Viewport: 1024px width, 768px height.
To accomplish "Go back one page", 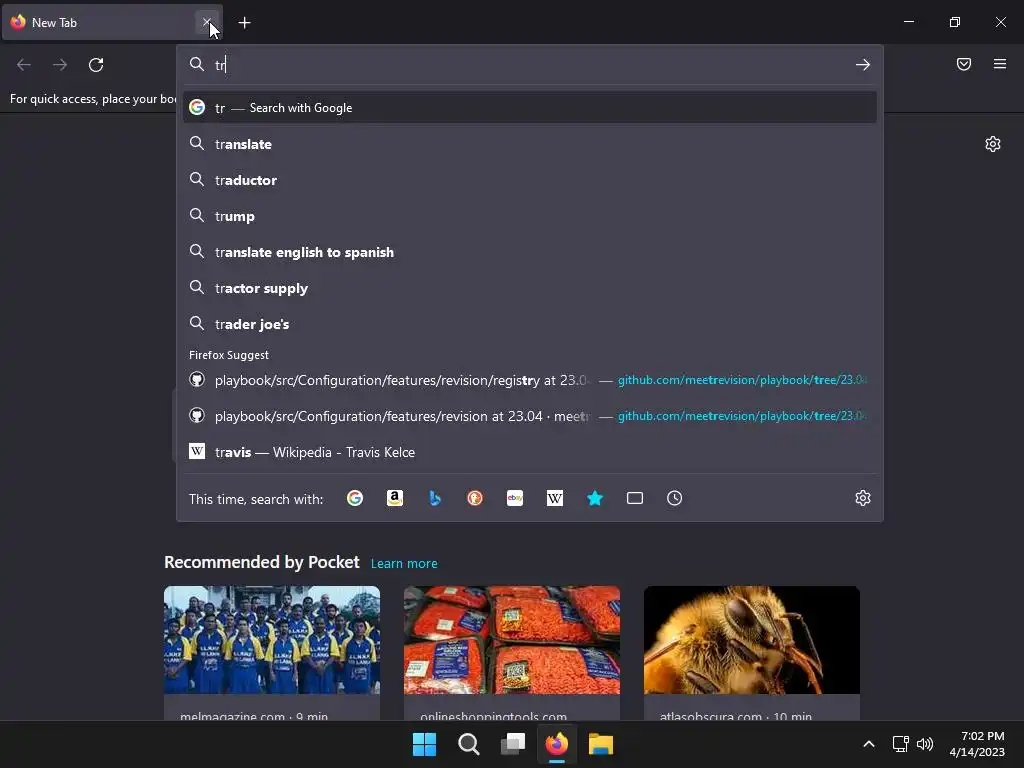I will click(x=24, y=65).
